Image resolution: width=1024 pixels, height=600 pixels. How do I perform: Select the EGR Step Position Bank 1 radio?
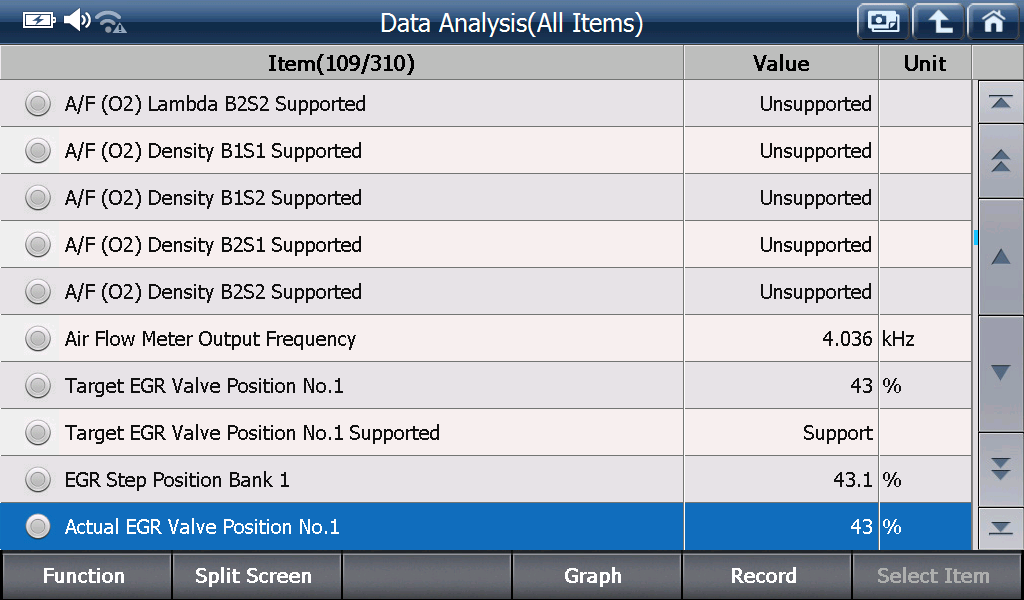(x=38, y=479)
